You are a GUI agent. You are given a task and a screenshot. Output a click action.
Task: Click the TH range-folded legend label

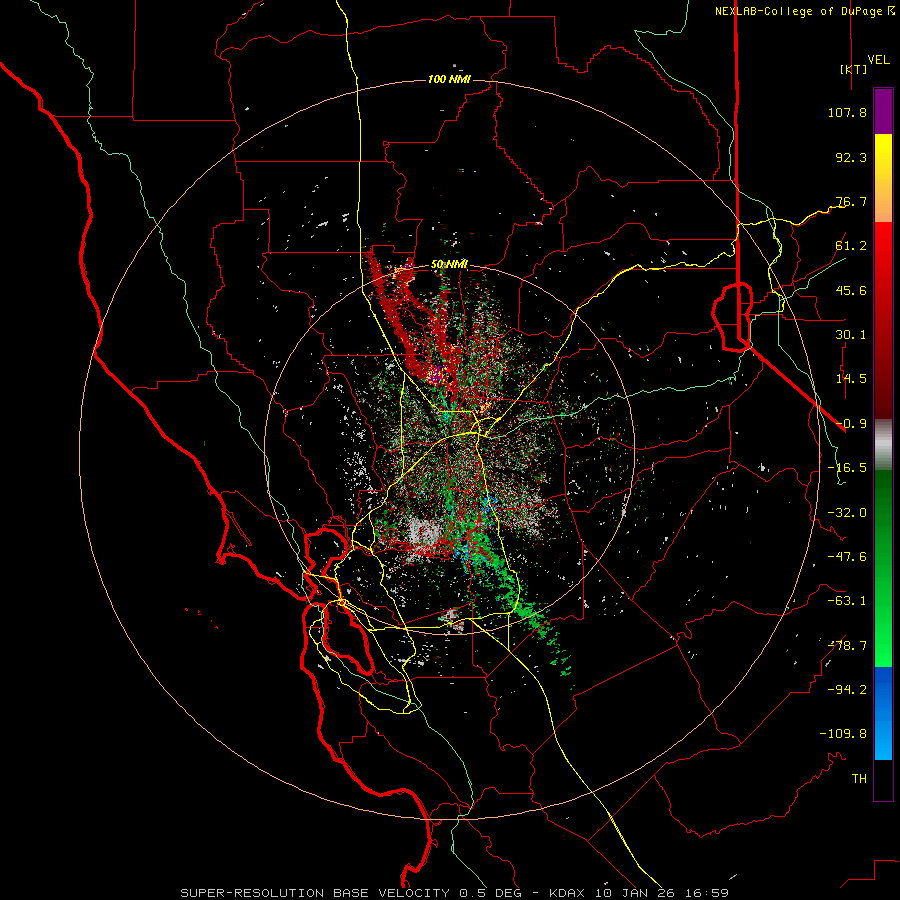point(859,779)
